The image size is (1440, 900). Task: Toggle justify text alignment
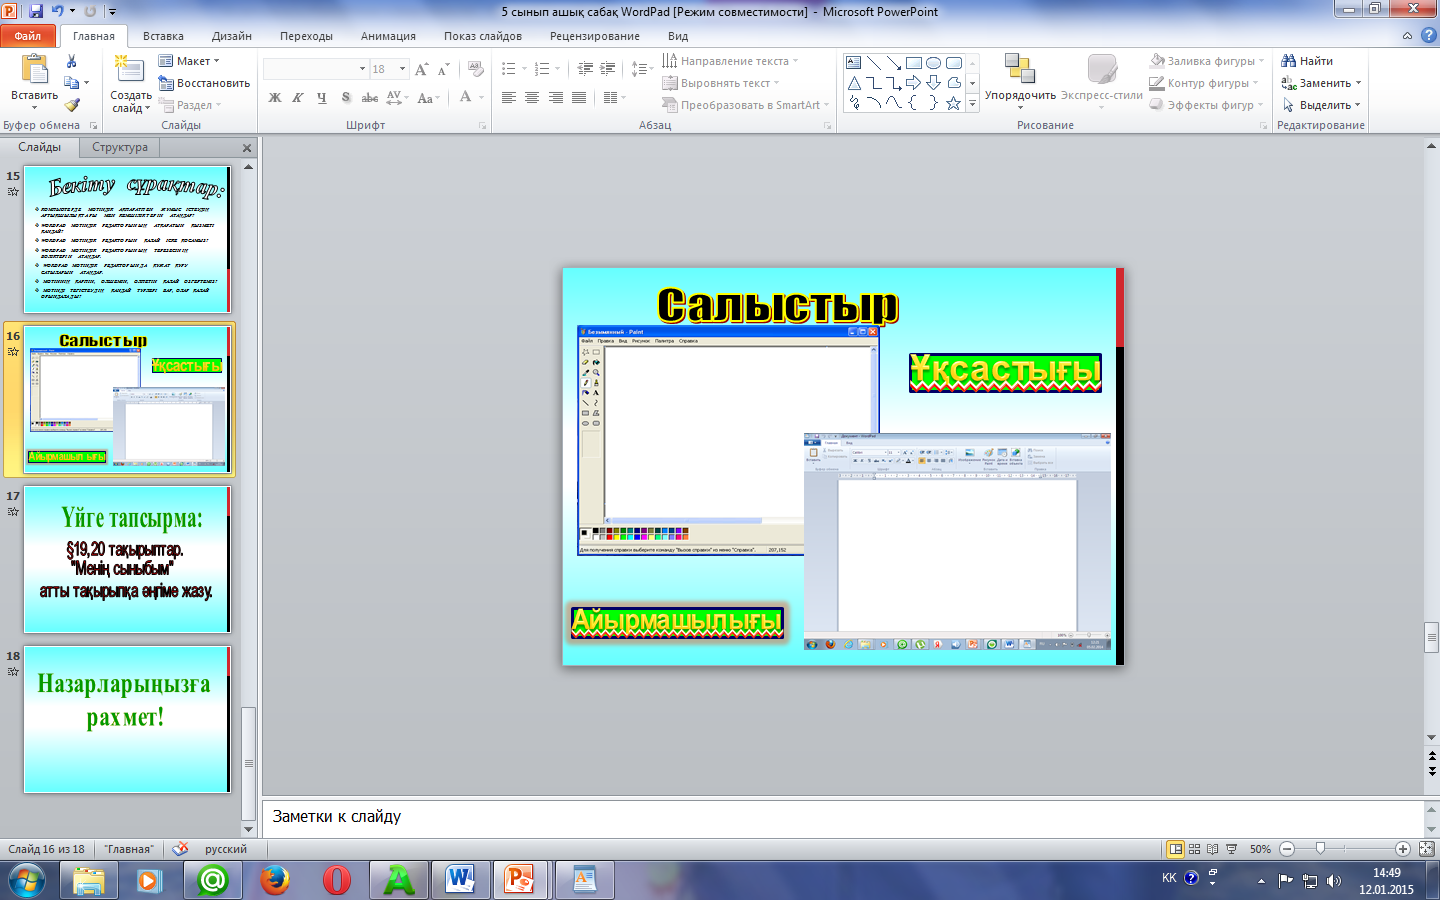click(578, 98)
